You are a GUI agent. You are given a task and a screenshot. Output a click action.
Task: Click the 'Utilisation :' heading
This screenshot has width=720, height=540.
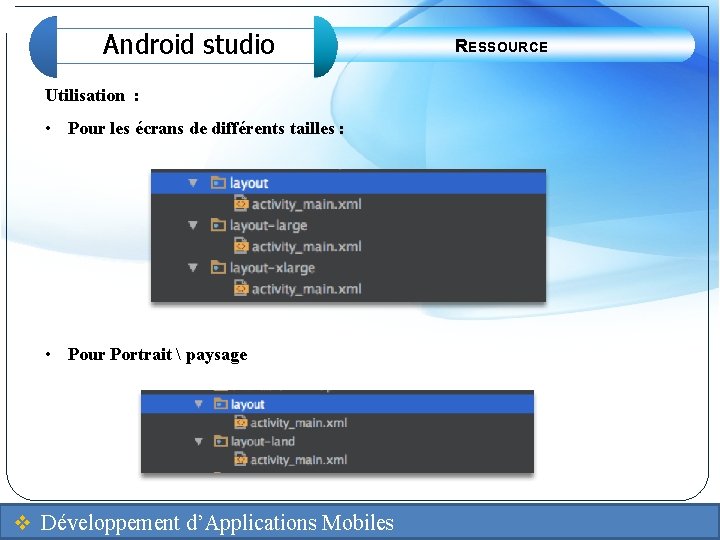[92, 96]
